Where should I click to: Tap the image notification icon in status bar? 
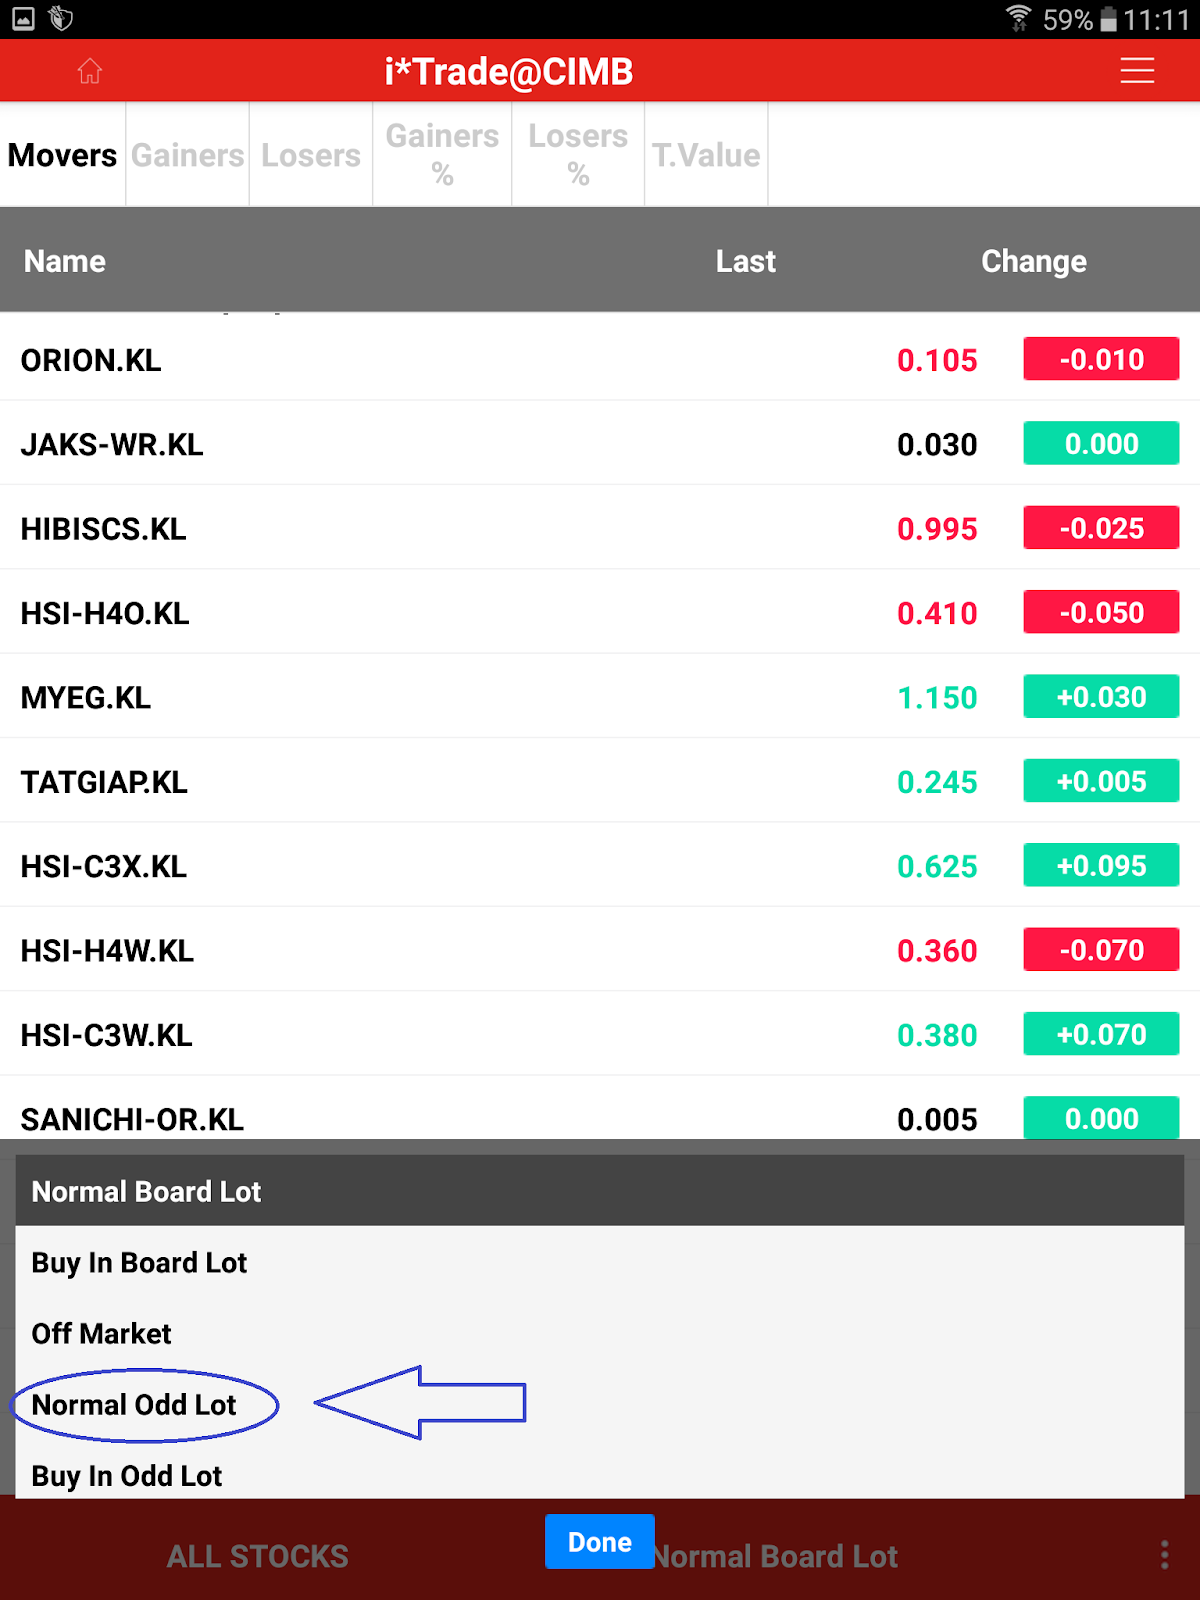(23, 18)
